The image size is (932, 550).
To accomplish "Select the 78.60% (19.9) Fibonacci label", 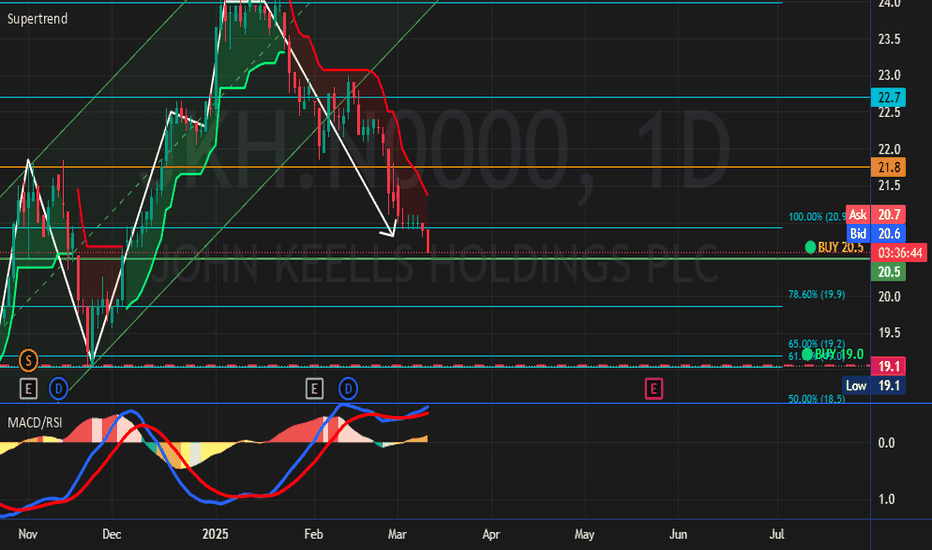I will pyautogui.click(x=817, y=294).
